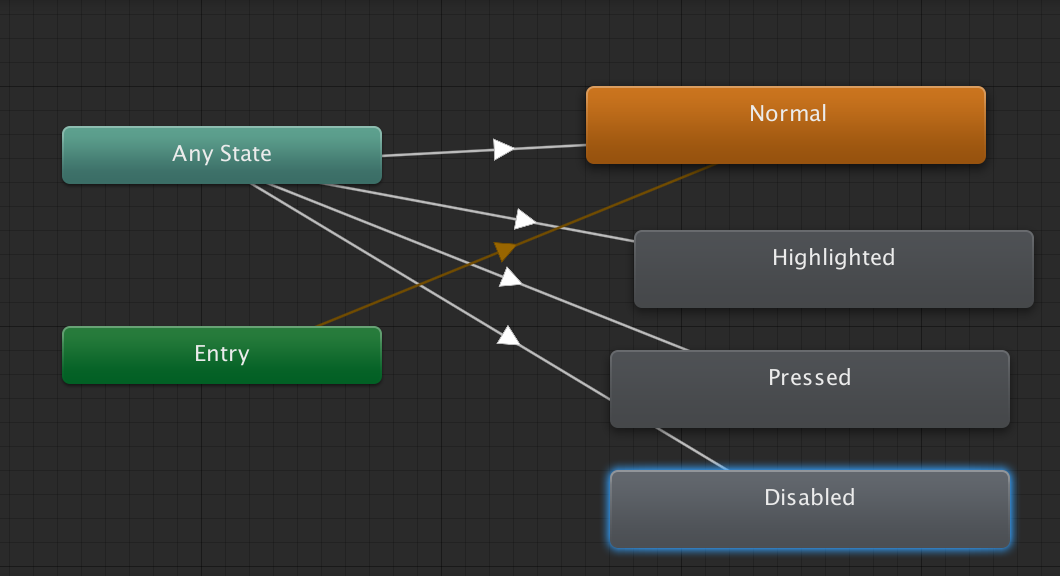The image size is (1060, 576).
Task: Click the Any State label text
Action: (x=221, y=153)
